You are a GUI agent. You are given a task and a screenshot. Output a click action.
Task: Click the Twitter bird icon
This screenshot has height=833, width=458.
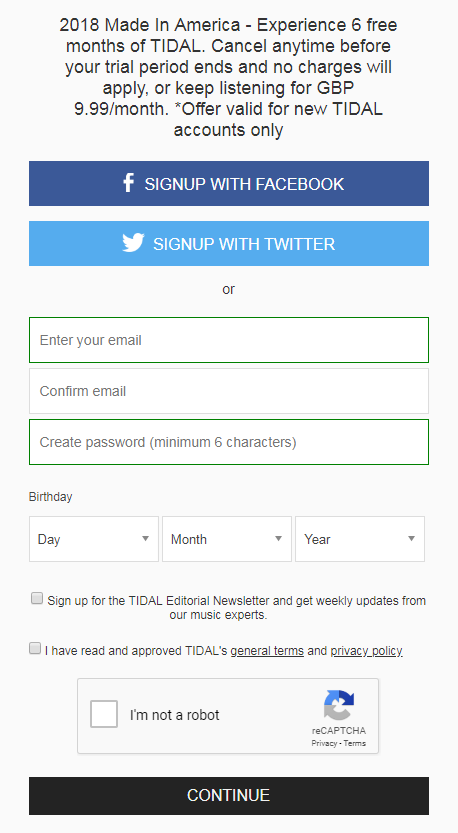coord(133,243)
